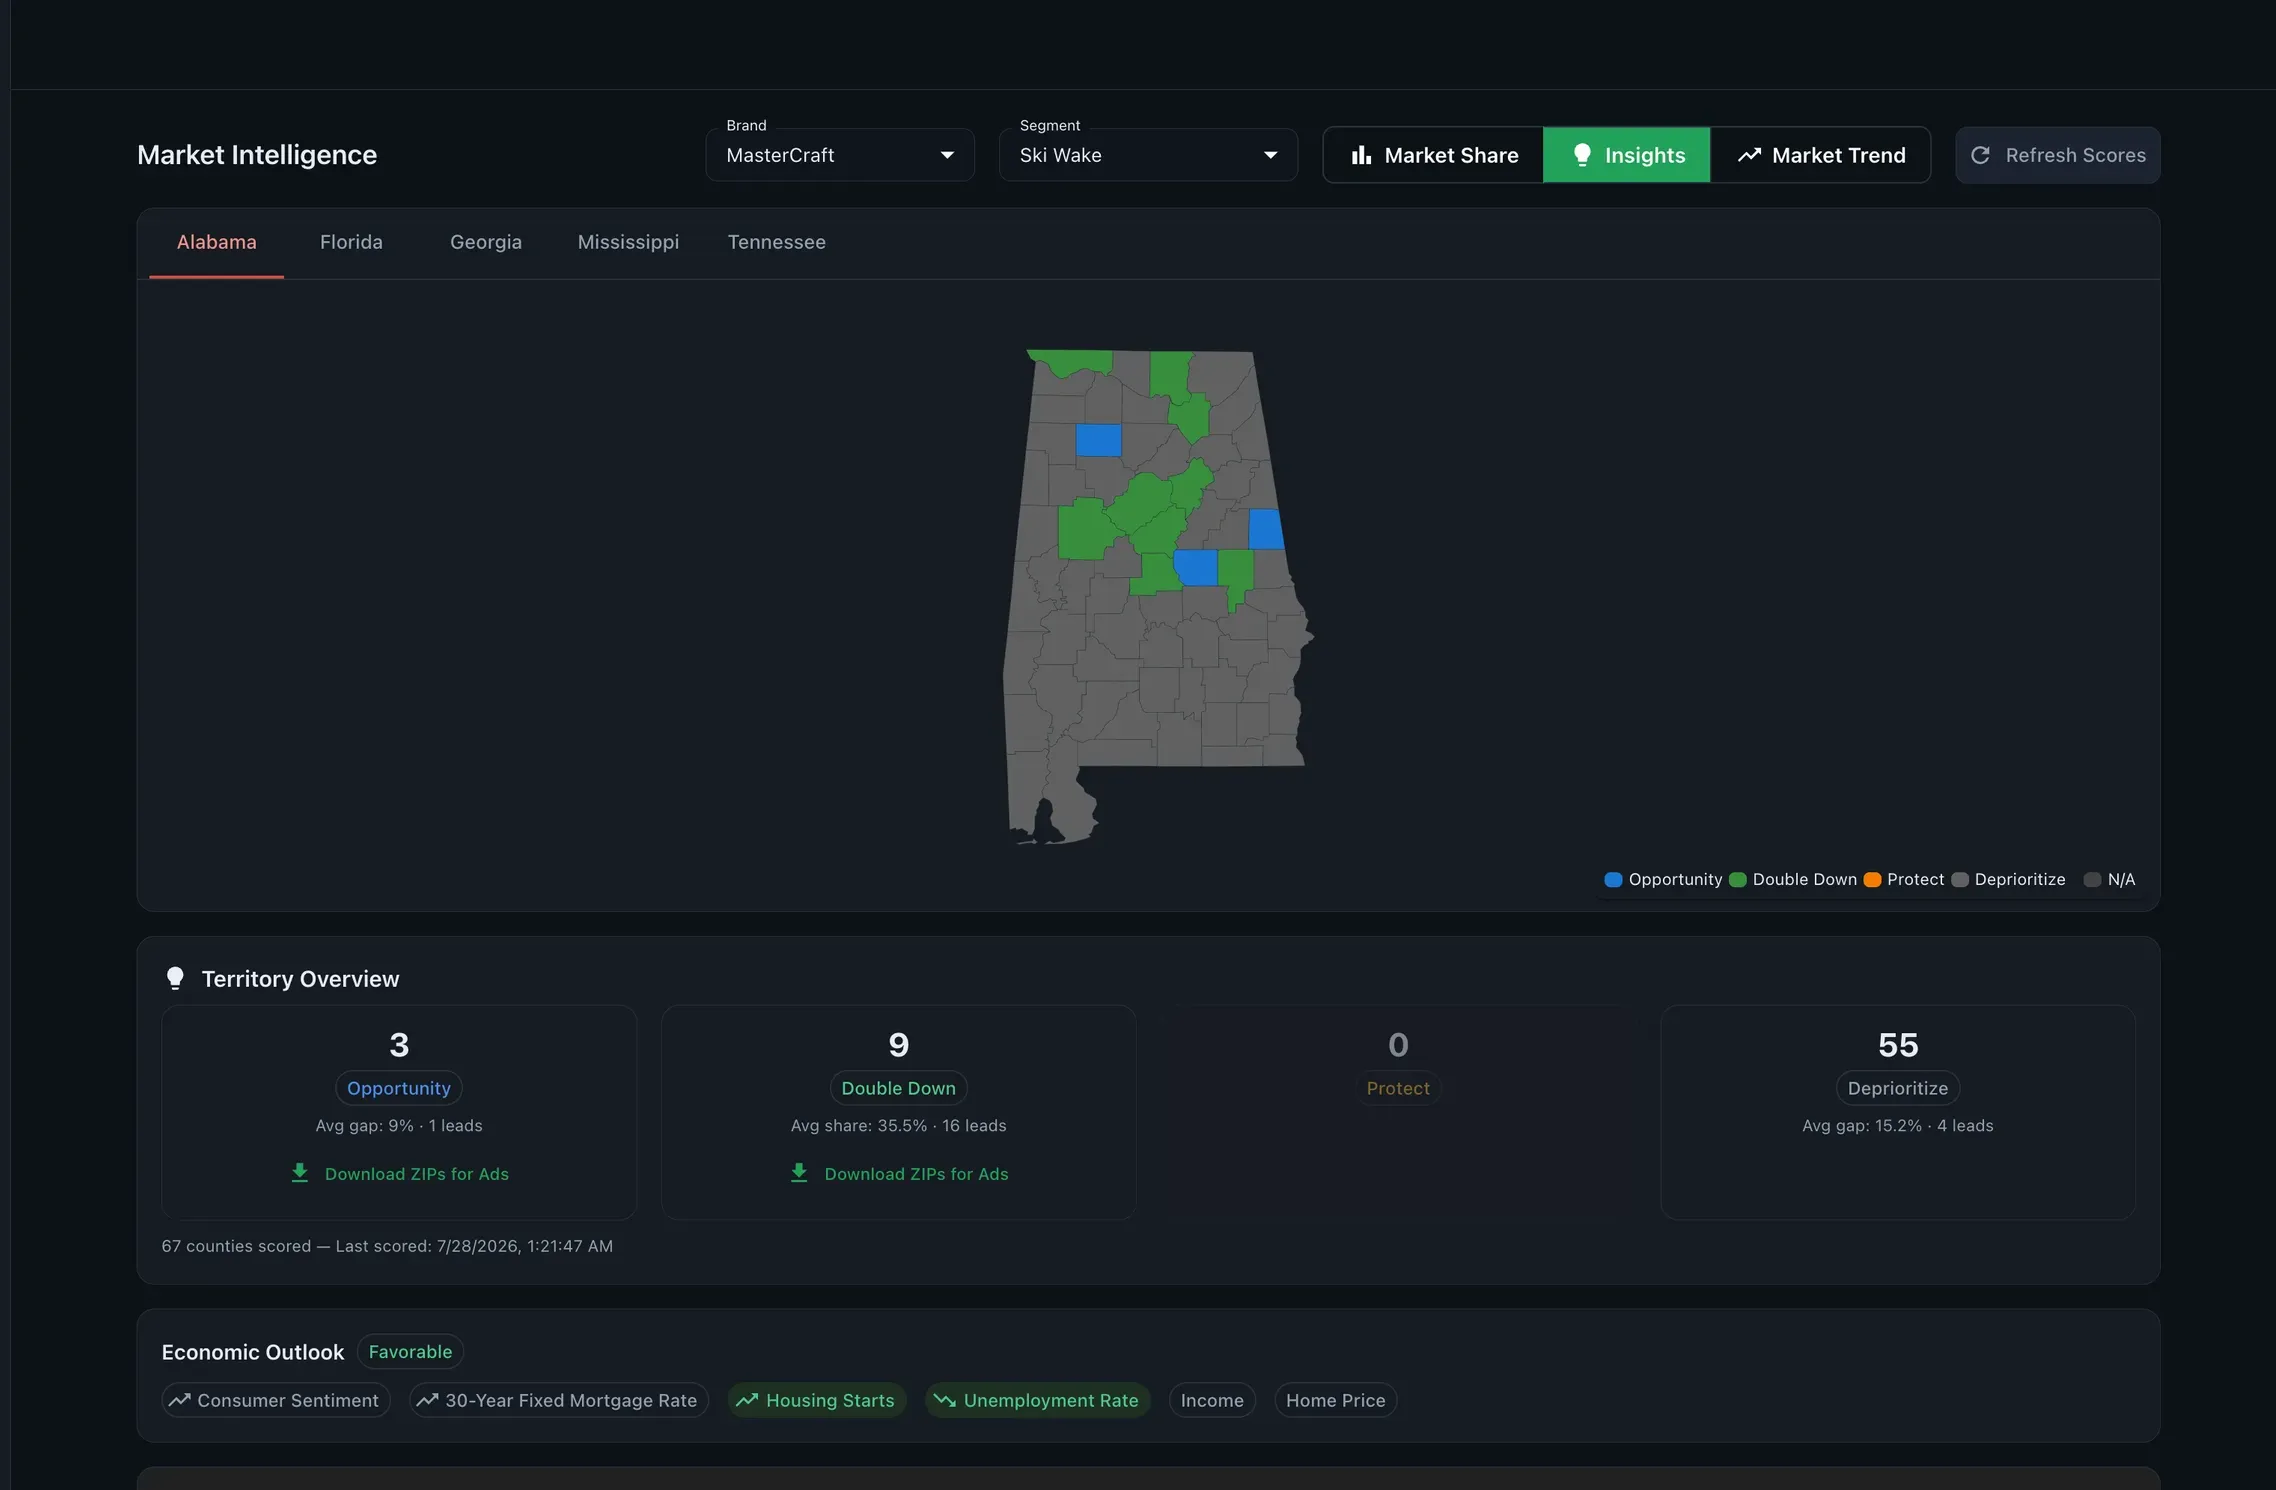Click the Housing Starts upward trend icon
This screenshot has height=1490, width=2276.
point(747,1400)
